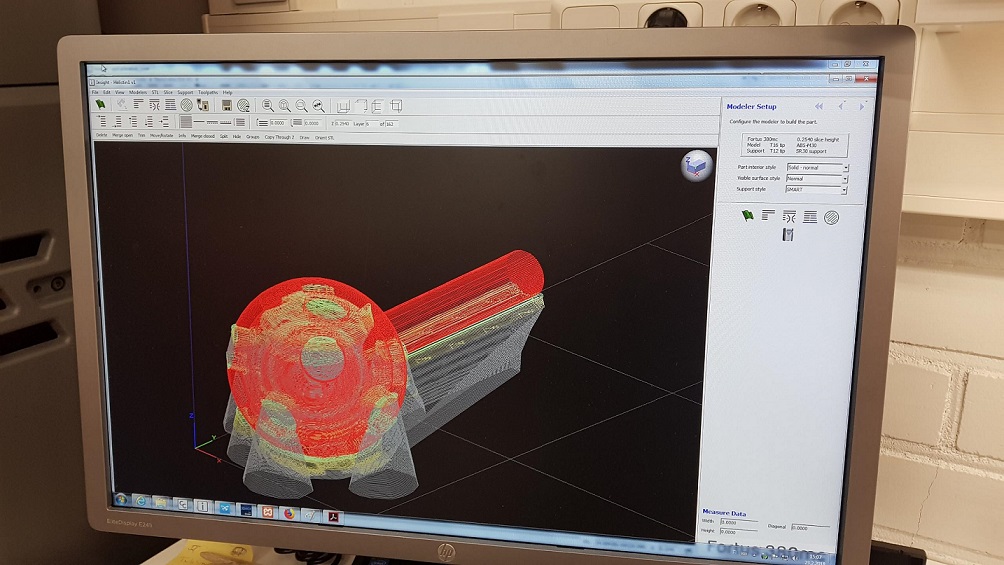1004x565 pixels.
Task: Go to next step arrow in Modeler Setup header
Action: click(x=862, y=107)
